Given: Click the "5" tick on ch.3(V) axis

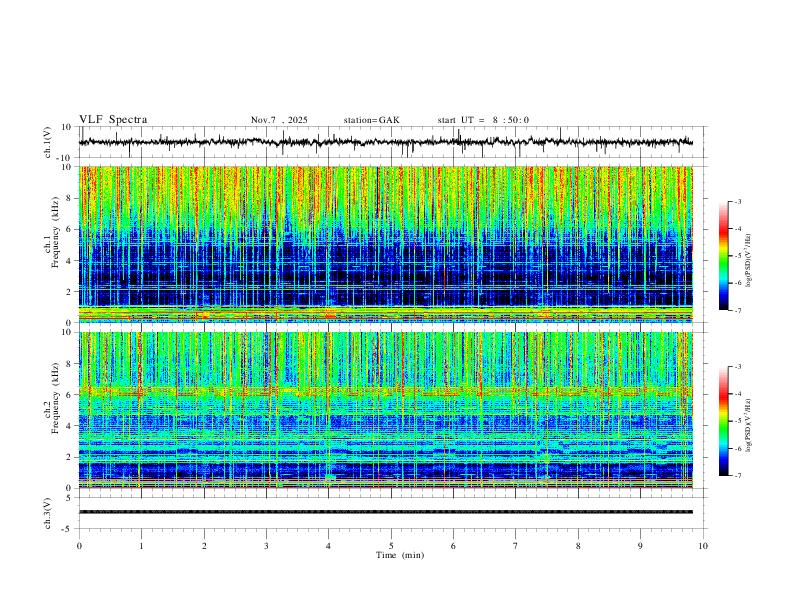Looking at the screenshot, I should (69, 498).
